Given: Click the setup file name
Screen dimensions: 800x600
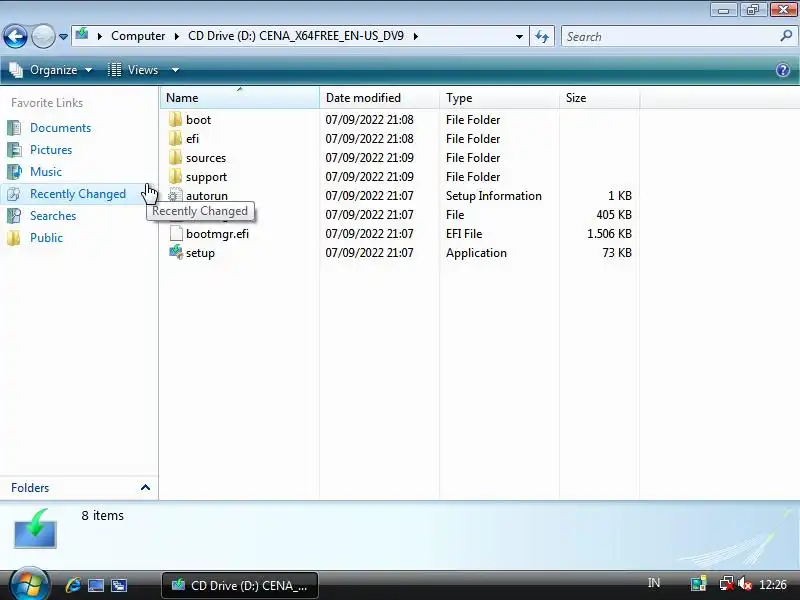Looking at the screenshot, I should [201, 253].
